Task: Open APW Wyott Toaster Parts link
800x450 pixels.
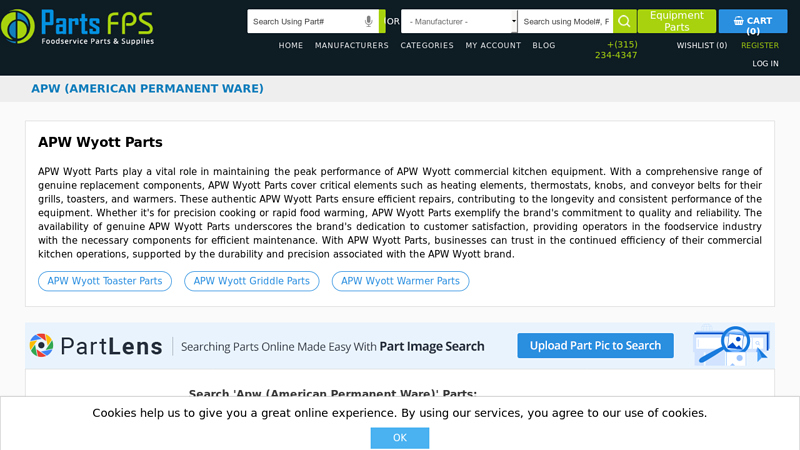Action: point(105,281)
